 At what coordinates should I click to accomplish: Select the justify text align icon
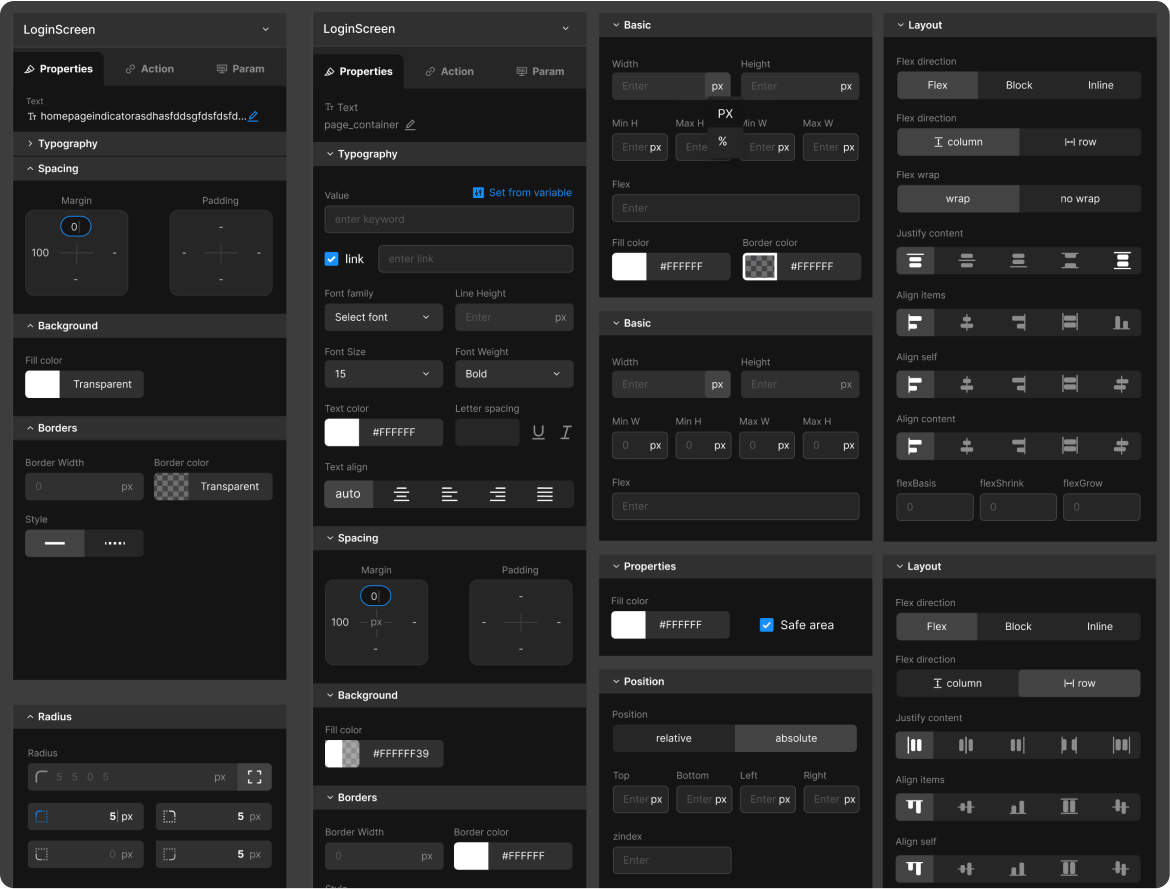[545, 494]
